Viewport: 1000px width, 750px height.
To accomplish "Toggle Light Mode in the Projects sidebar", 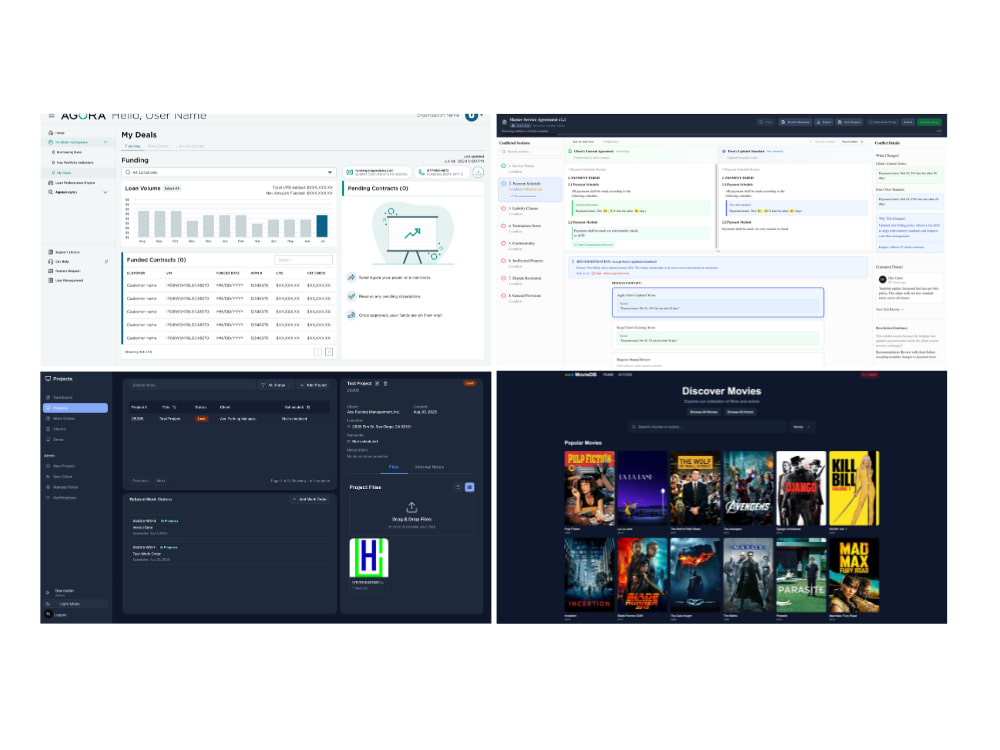I will click(75, 603).
